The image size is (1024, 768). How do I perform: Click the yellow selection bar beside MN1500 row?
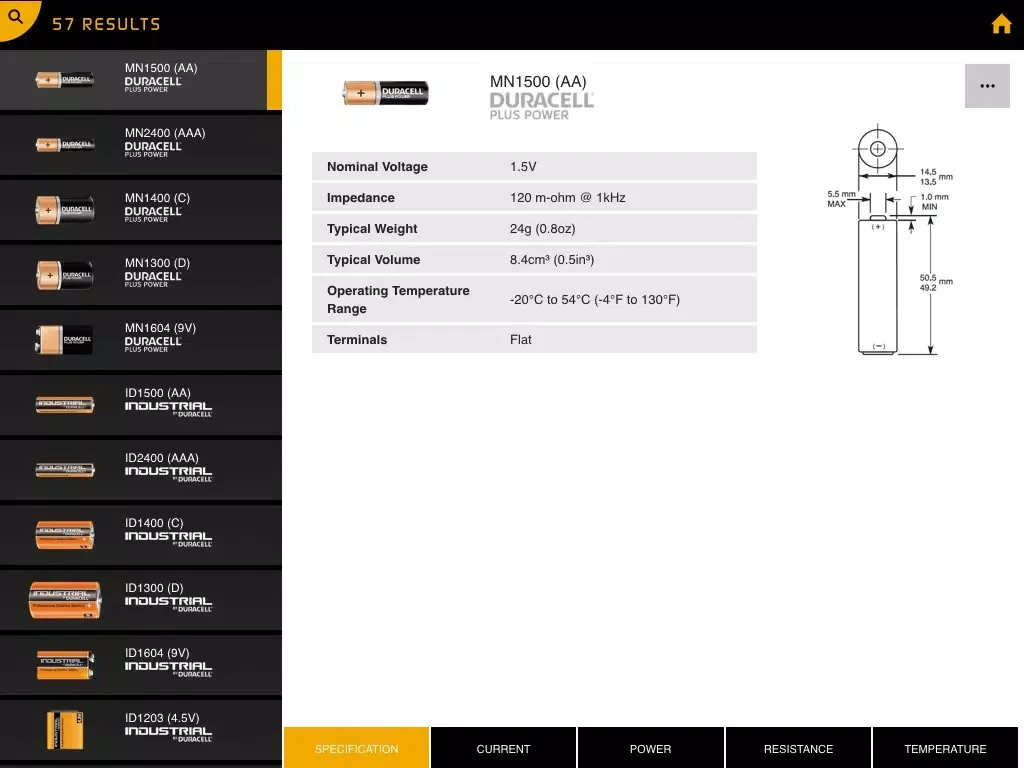274,80
